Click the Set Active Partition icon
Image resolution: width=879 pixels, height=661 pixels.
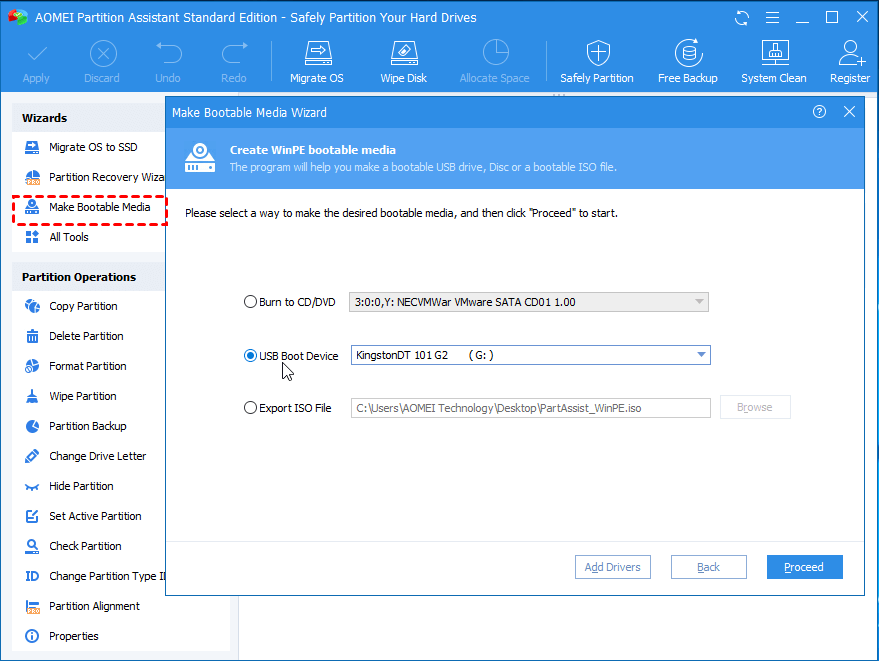[32, 516]
